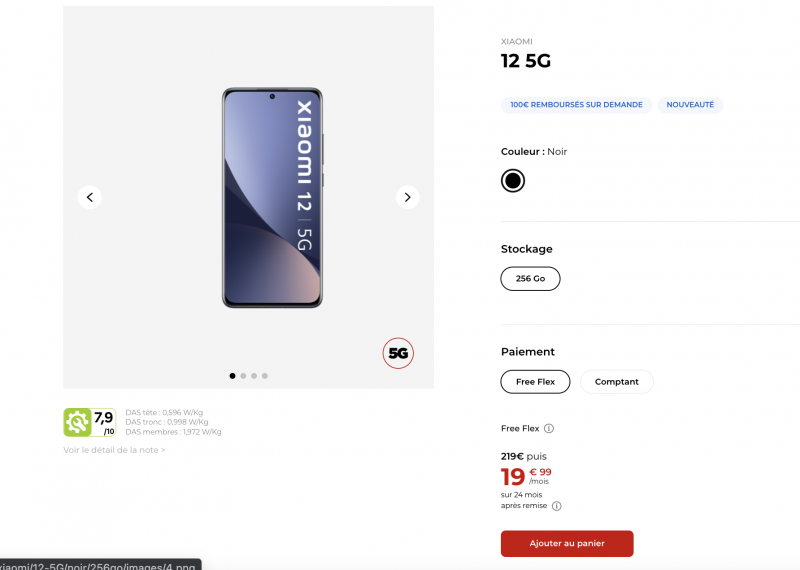Go to fourth carousel image dot
This screenshot has height=570, width=800.
pyautogui.click(x=265, y=376)
